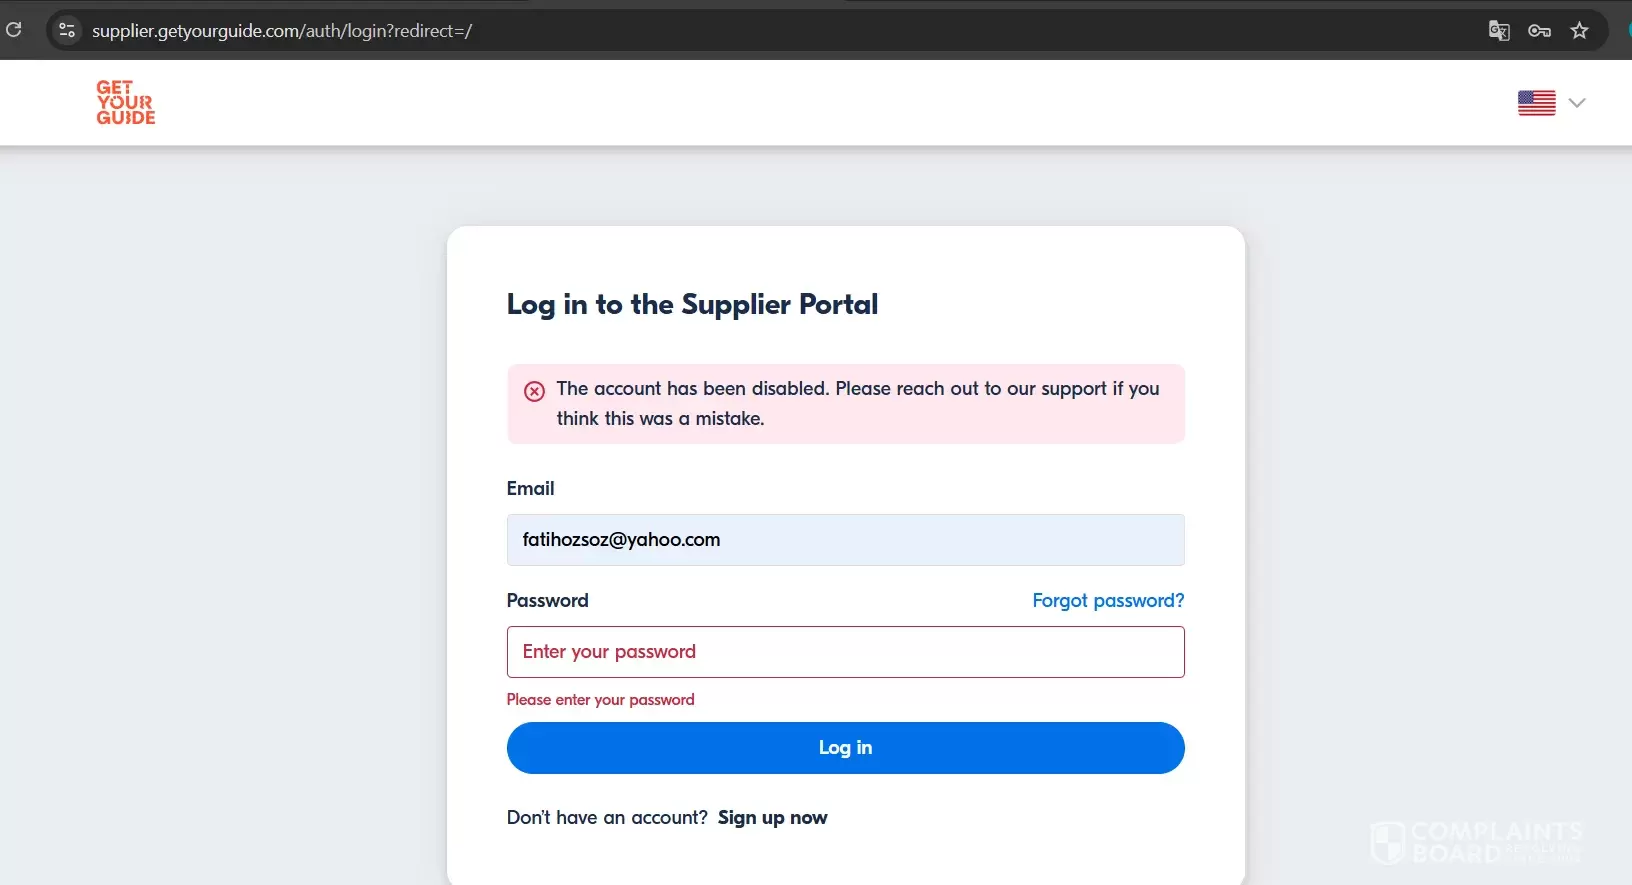Click the Please enter your password warning
1632x885 pixels.
point(600,699)
